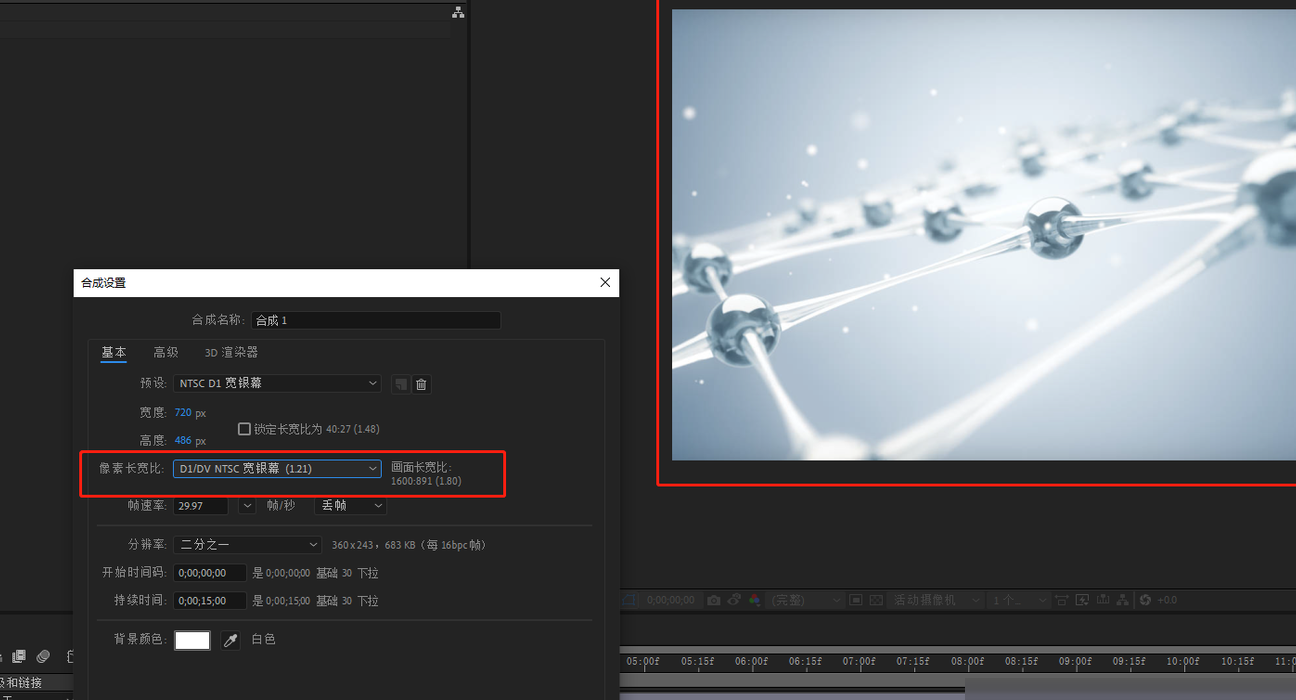Click the duration field 0;00;15;00
Image resolution: width=1296 pixels, height=700 pixels.
pyautogui.click(x=210, y=601)
